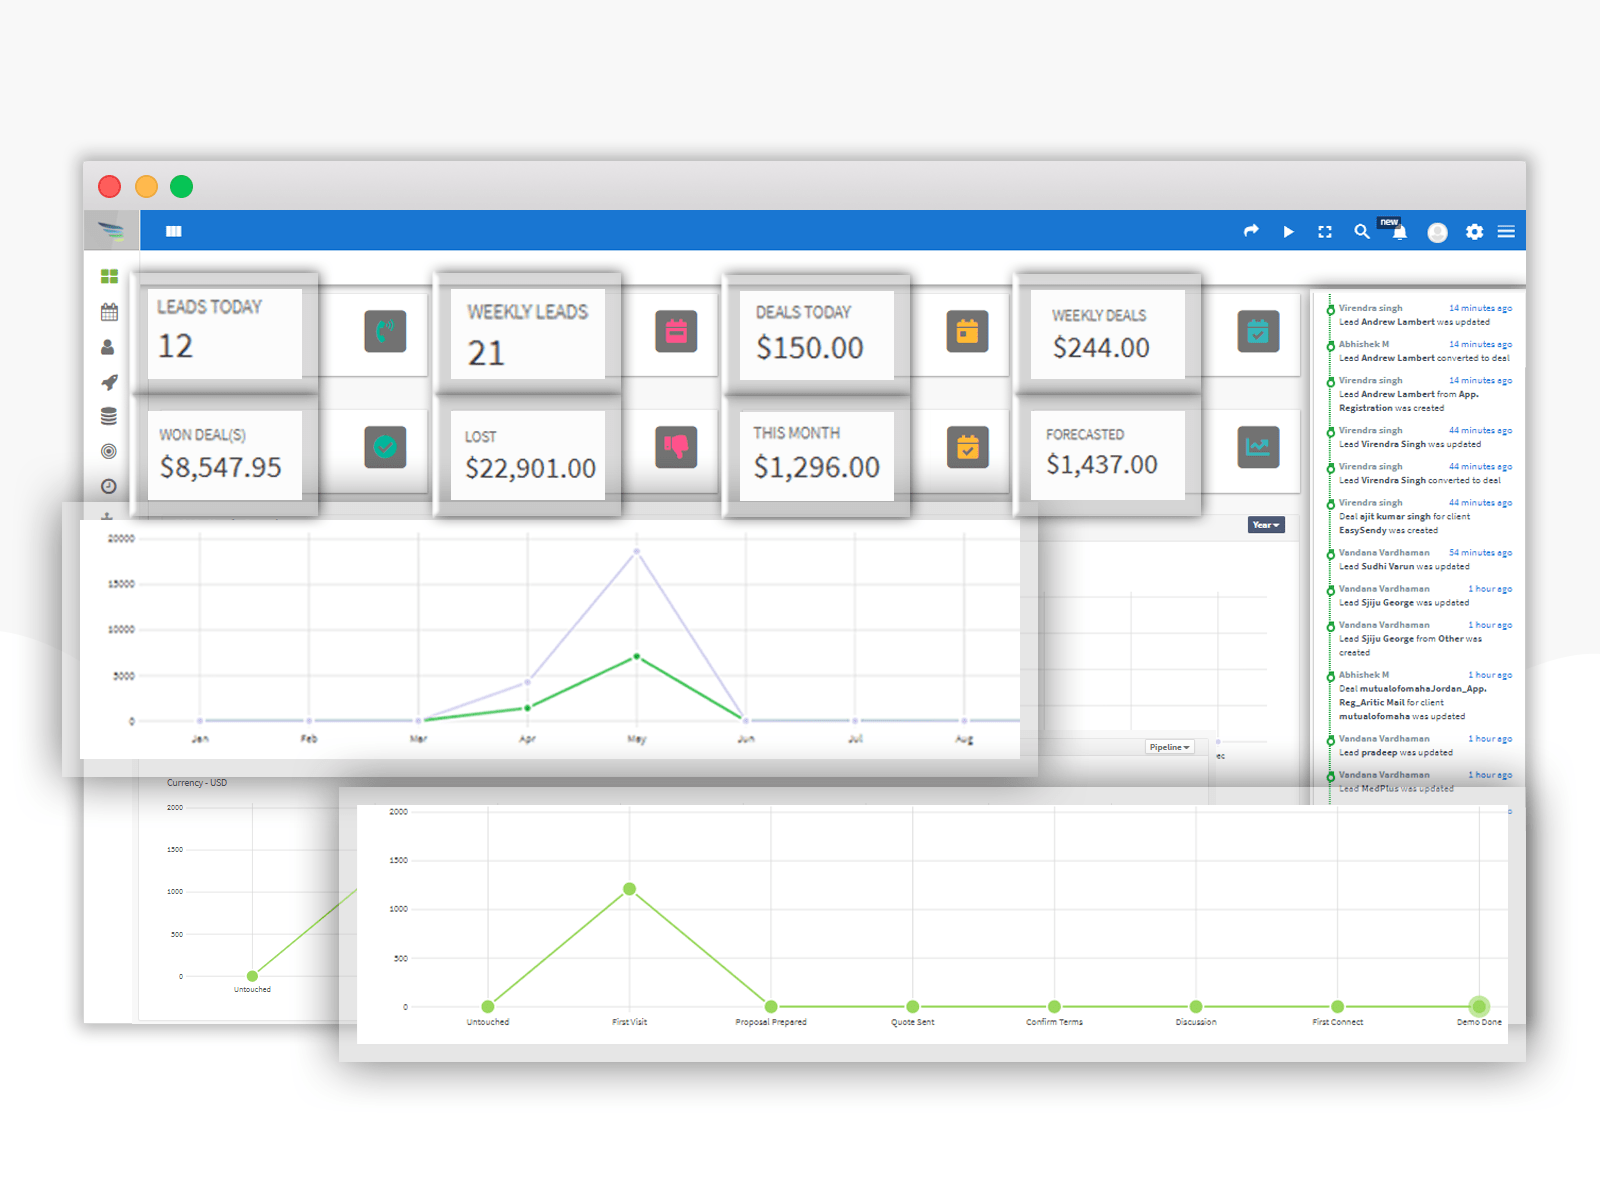Screen dimensions: 1600x1200
Task: Select the Weekly Leads card
Action: point(528,334)
